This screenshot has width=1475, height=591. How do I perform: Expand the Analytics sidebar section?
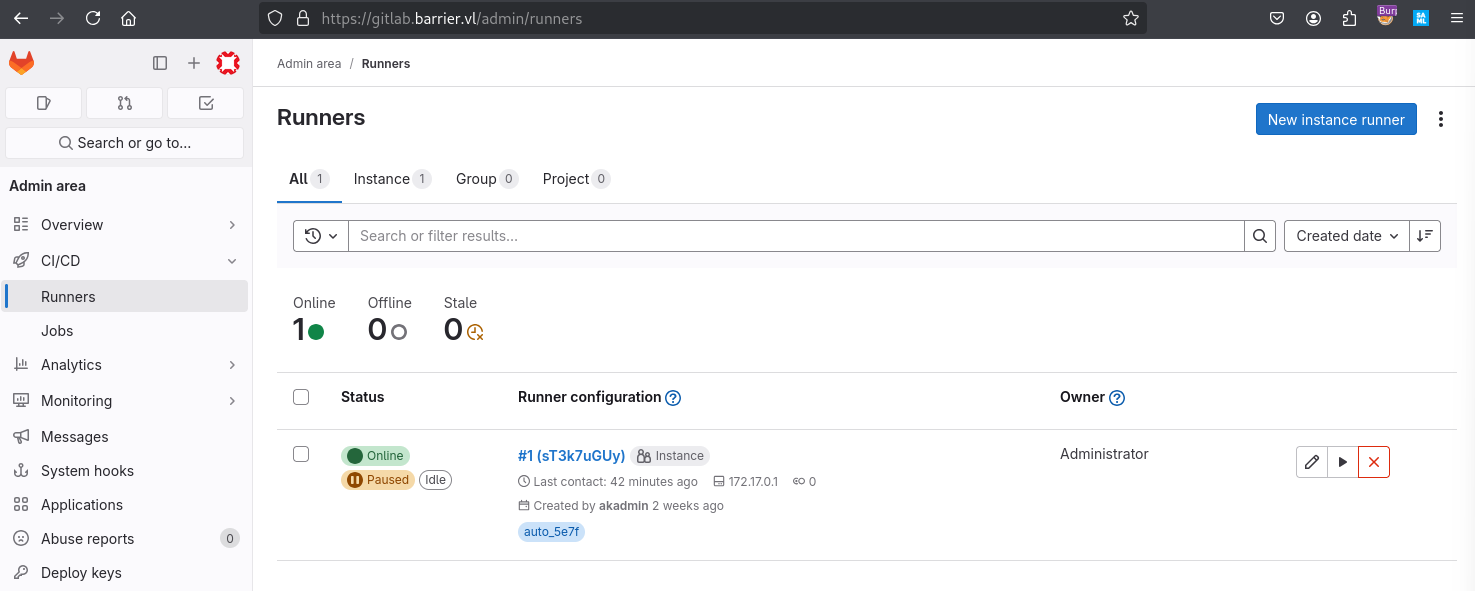coord(125,365)
